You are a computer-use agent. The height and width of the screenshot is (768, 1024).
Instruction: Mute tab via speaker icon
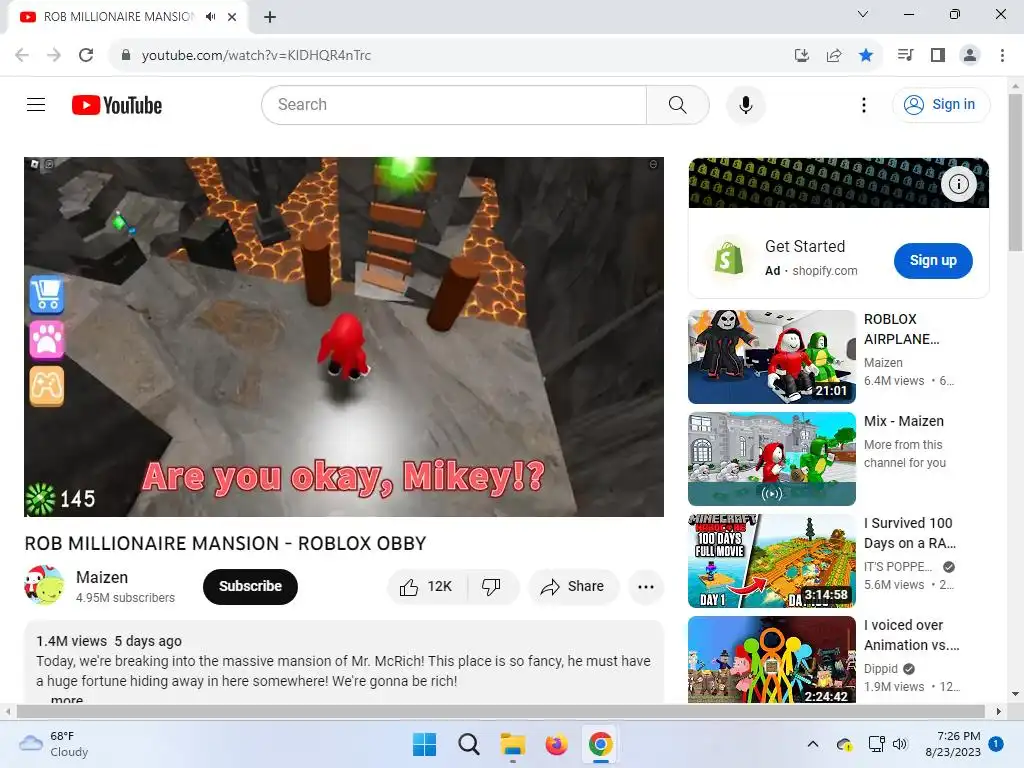tap(210, 17)
